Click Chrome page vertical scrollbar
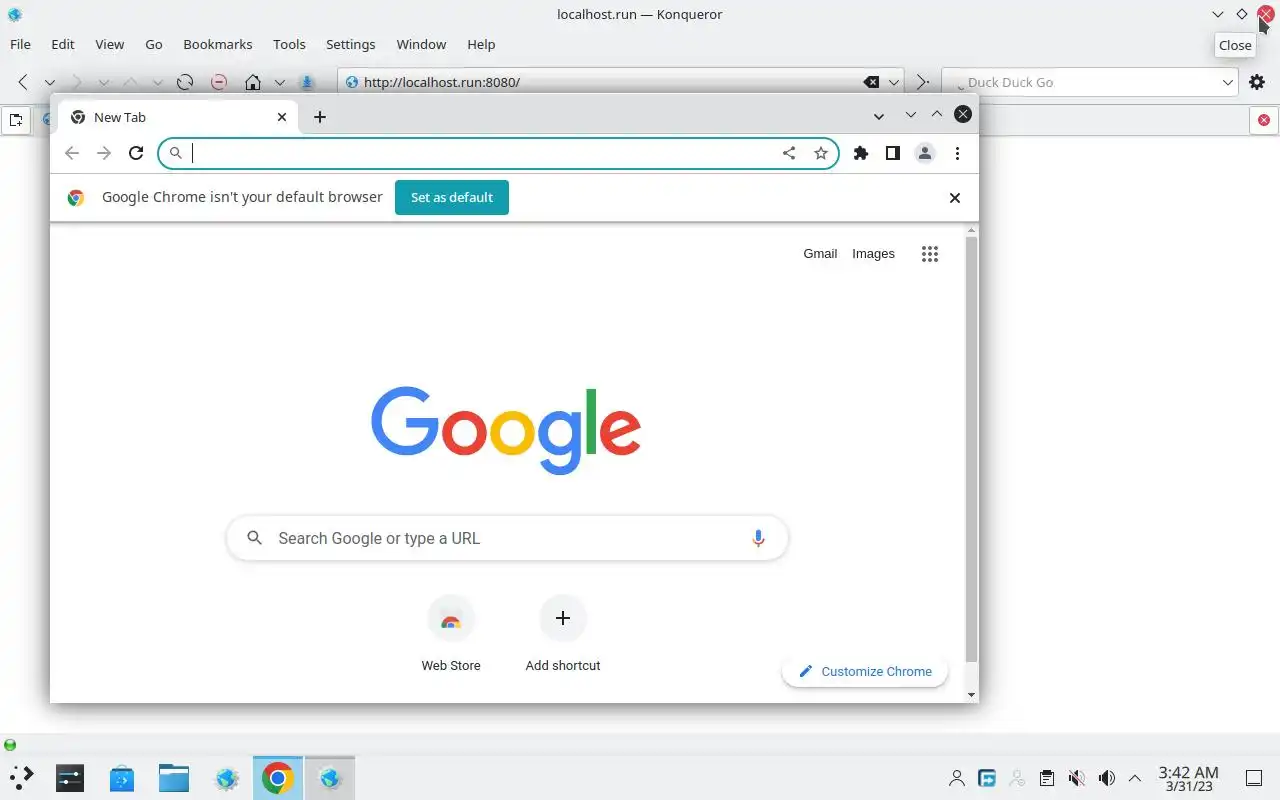The height and width of the screenshot is (800, 1280). [971, 450]
